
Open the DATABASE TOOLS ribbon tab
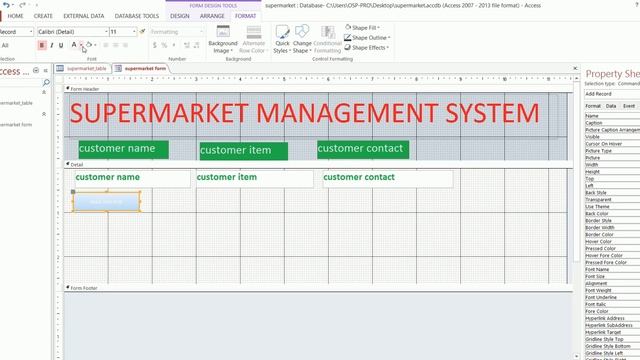[137, 16]
